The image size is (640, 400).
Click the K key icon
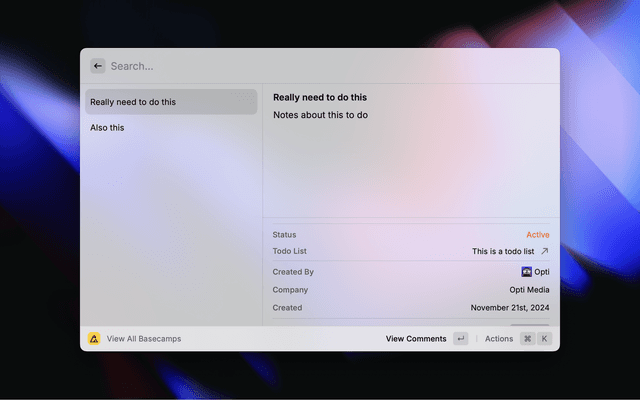click(x=544, y=339)
